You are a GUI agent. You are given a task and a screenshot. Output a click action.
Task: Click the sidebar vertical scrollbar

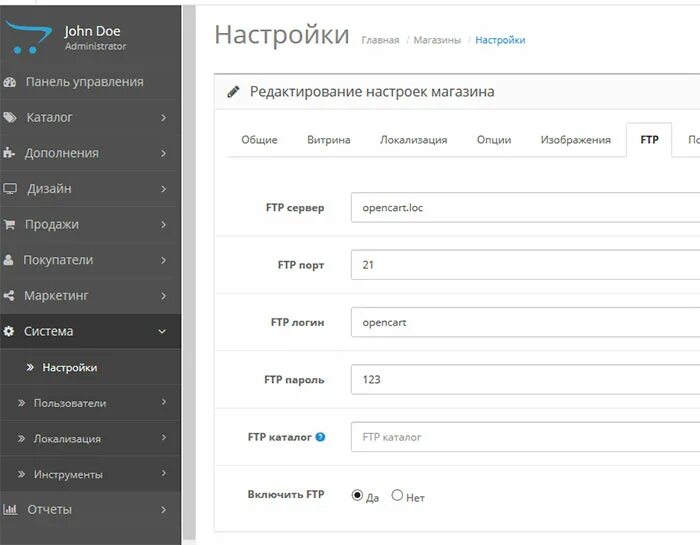[189, 272]
